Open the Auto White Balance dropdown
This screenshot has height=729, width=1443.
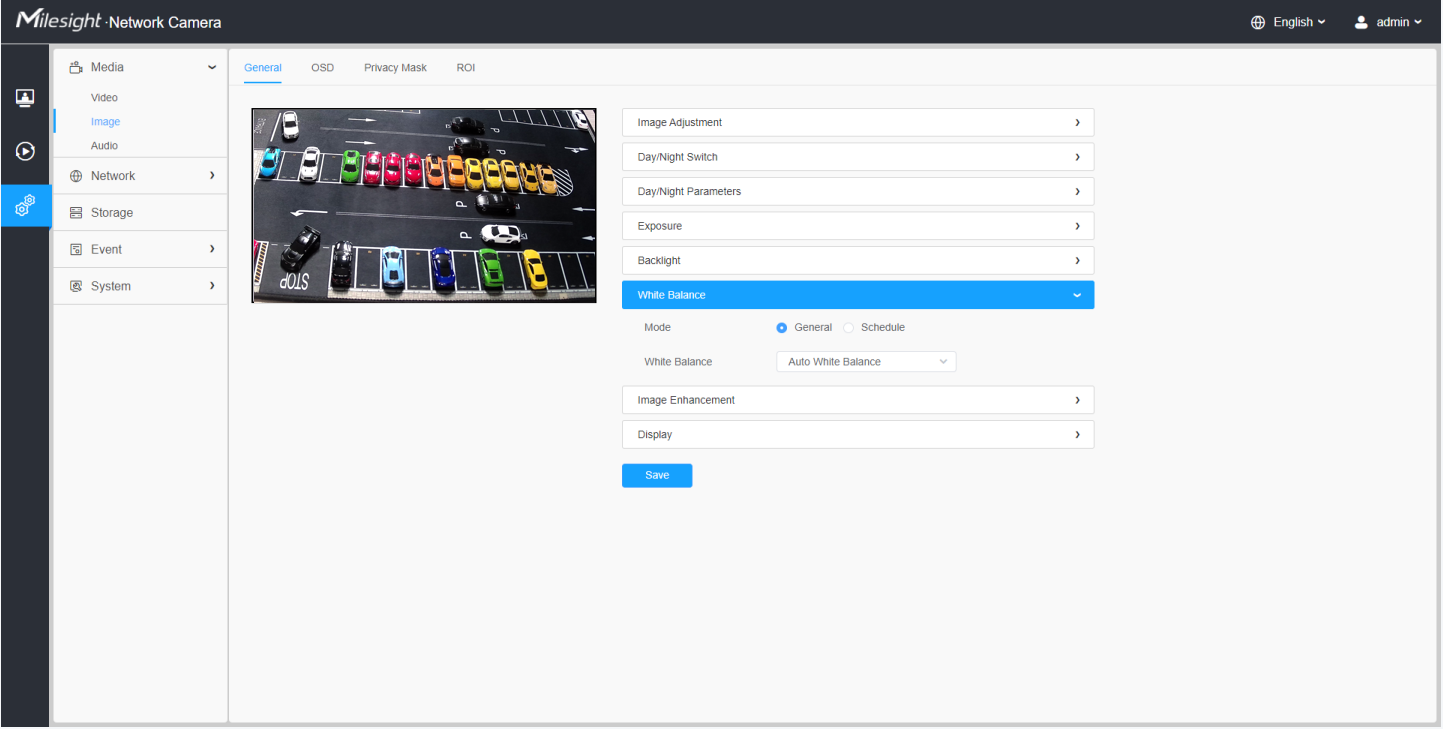click(x=866, y=362)
